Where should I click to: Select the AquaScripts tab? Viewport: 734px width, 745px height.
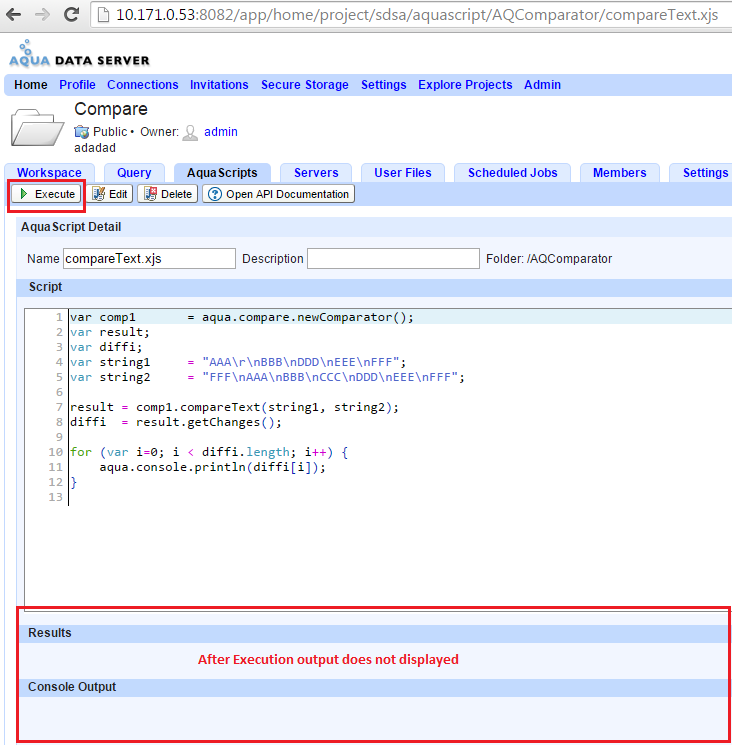pos(222,172)
